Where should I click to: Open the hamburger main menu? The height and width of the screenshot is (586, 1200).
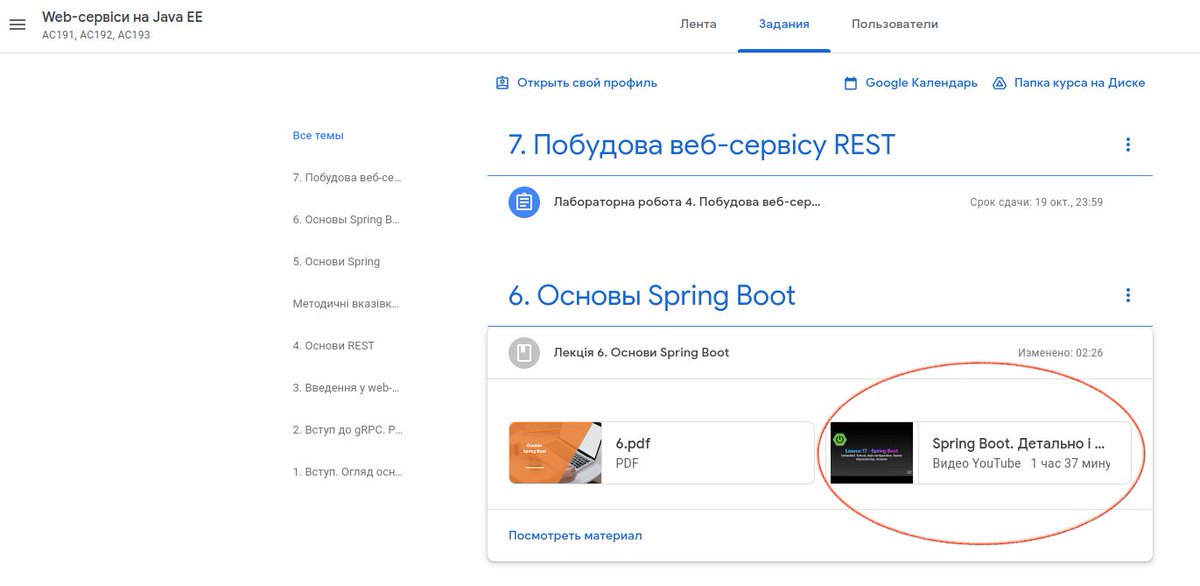click(17, 25)
